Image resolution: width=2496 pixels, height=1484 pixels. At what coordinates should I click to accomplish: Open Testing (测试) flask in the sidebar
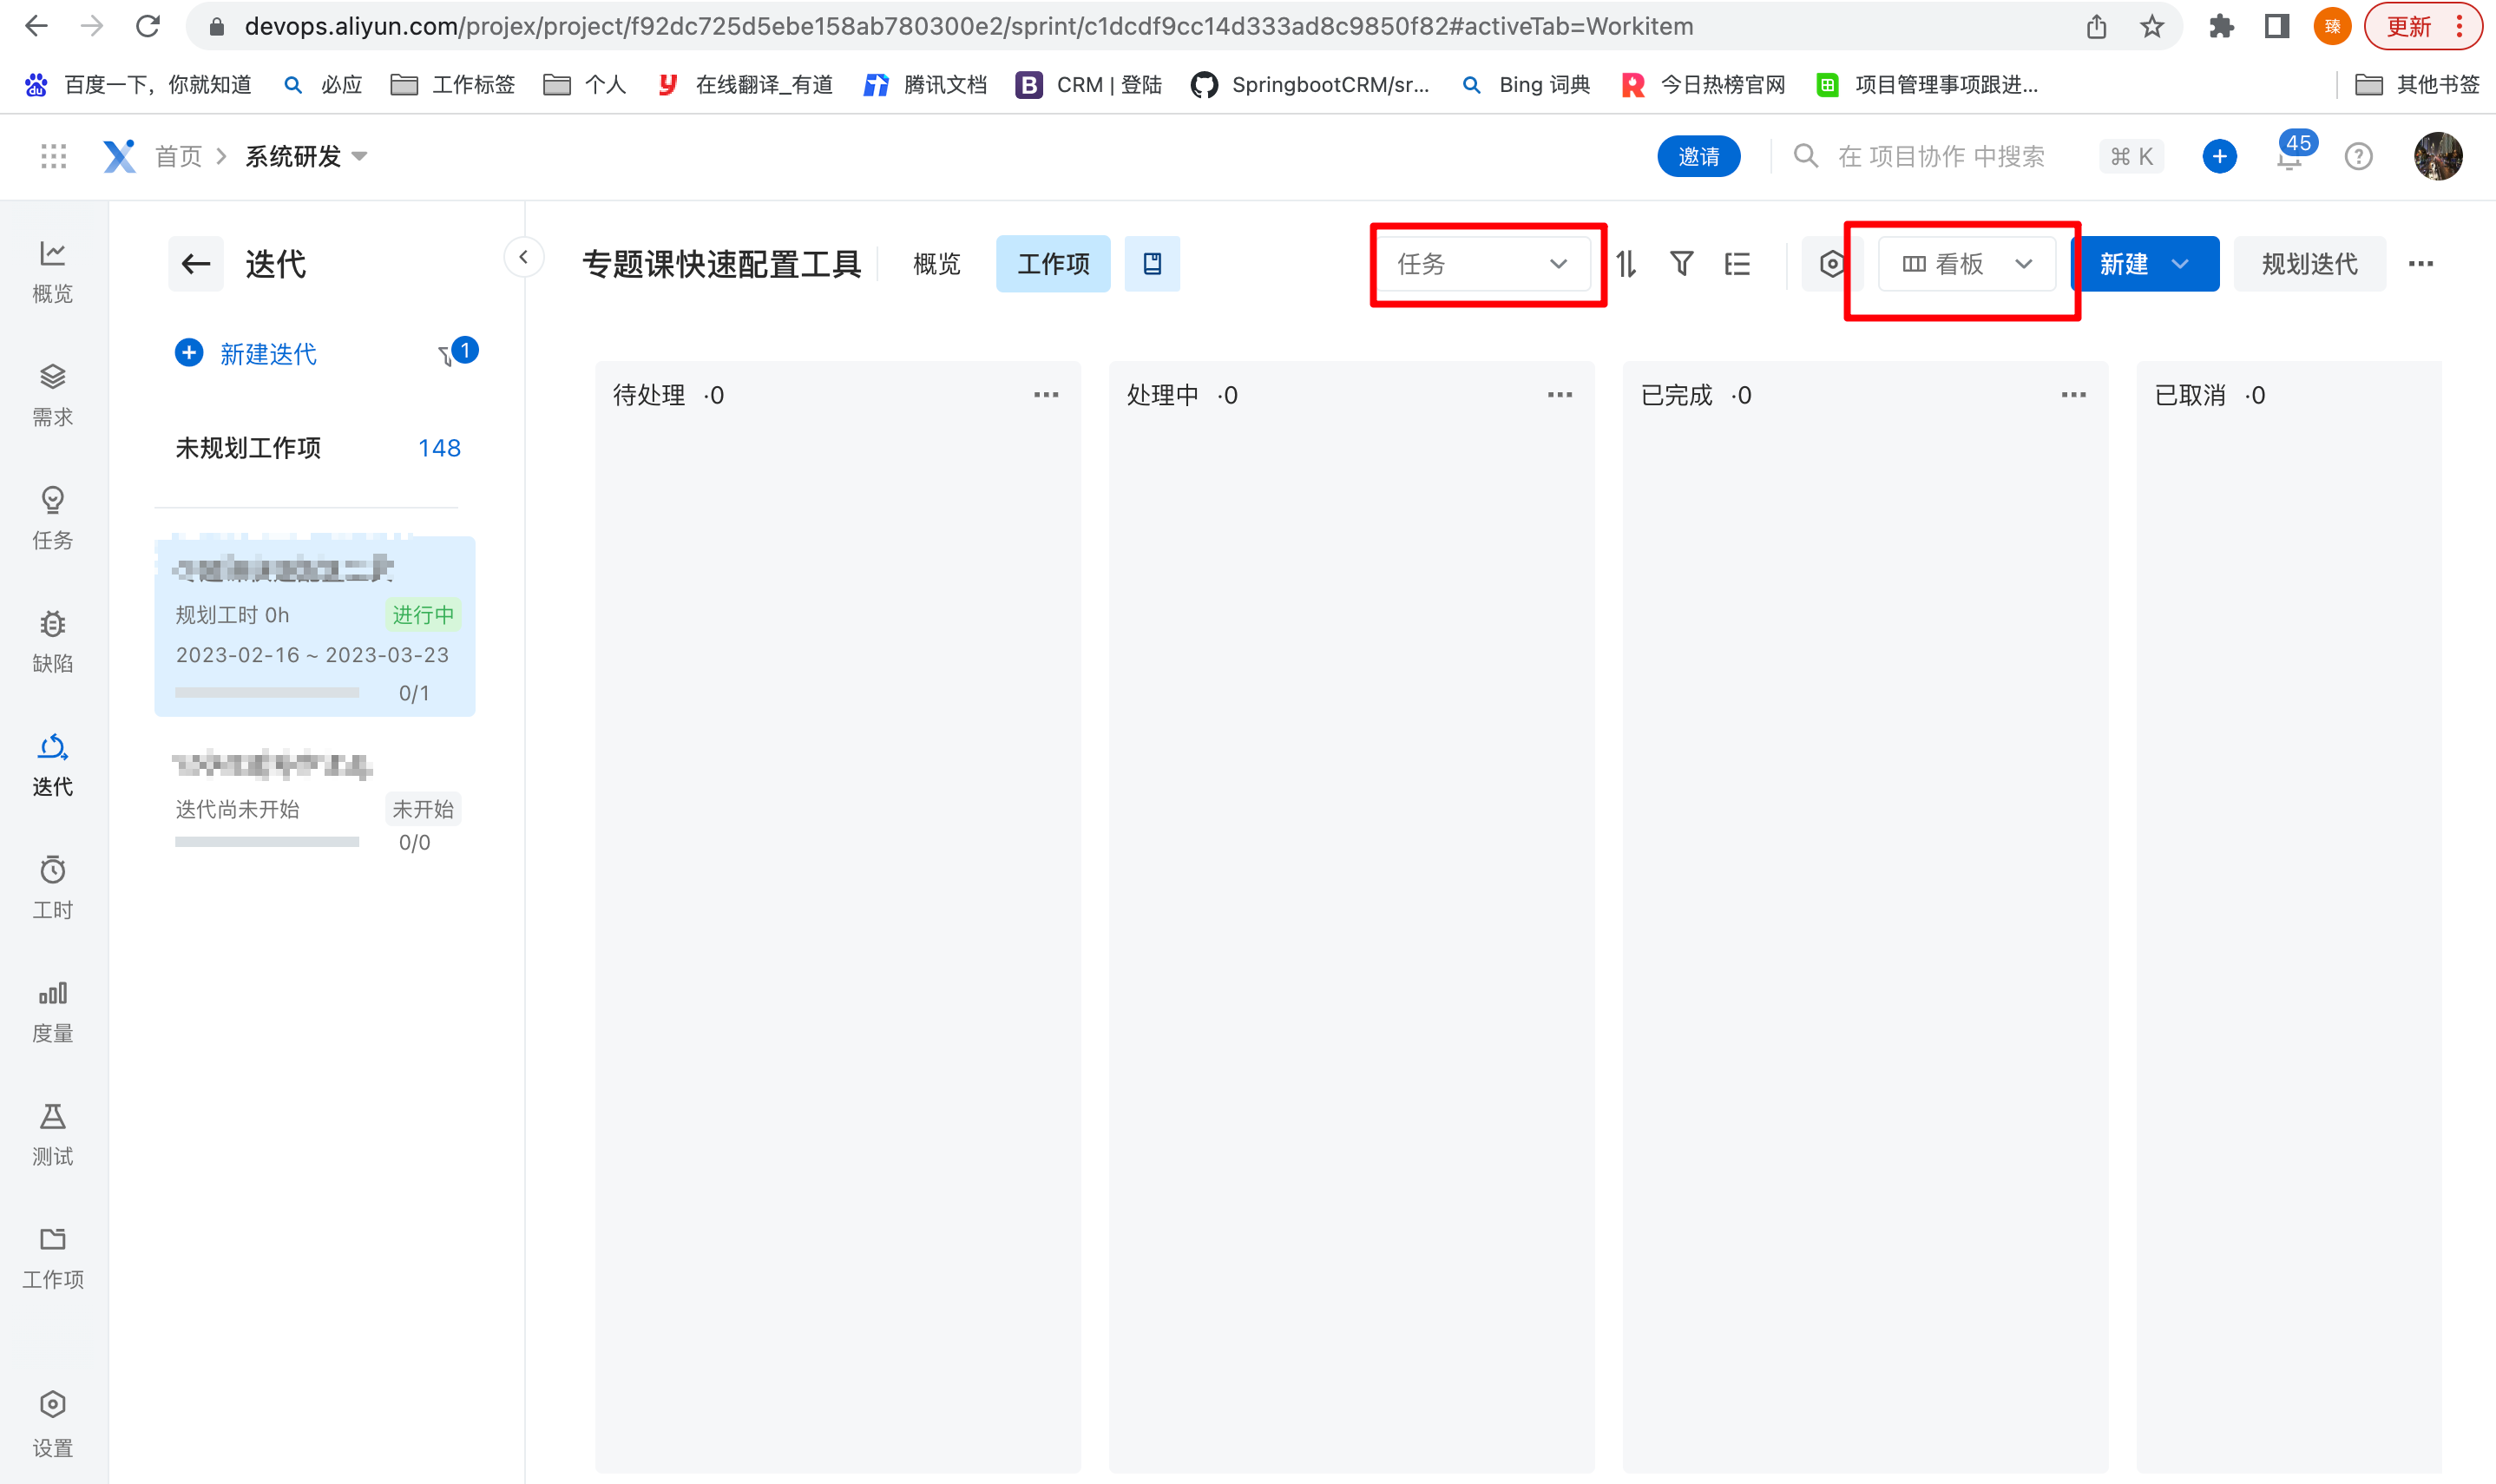coord(53,1133)
